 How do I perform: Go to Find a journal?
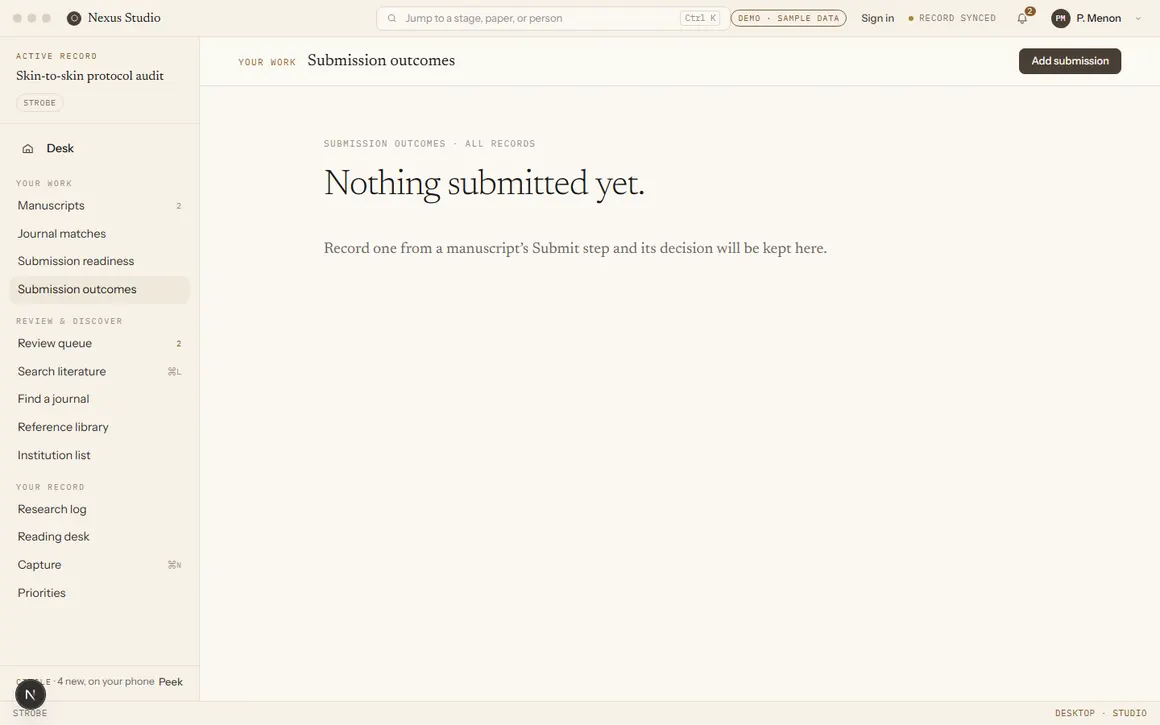point(99,399)
